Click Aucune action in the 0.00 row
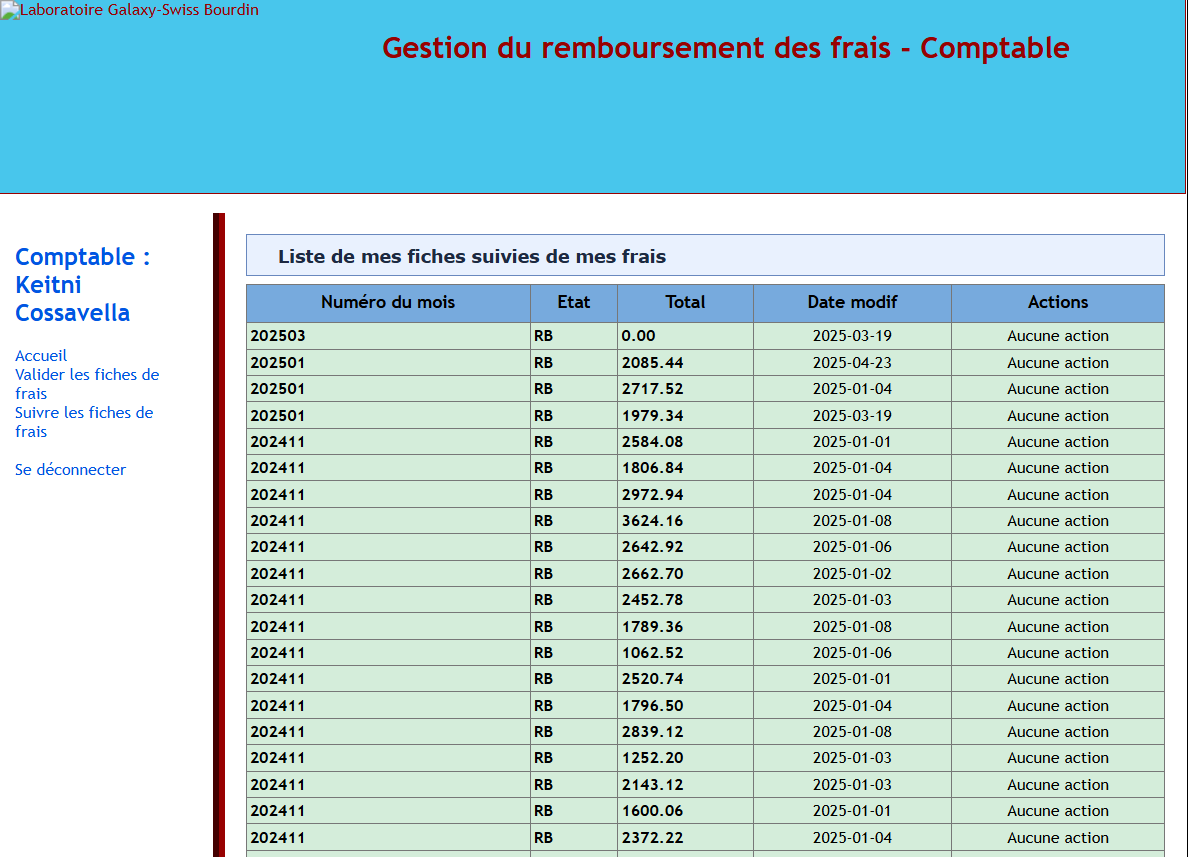1188x857 pixels. (x=1058, y=336)
